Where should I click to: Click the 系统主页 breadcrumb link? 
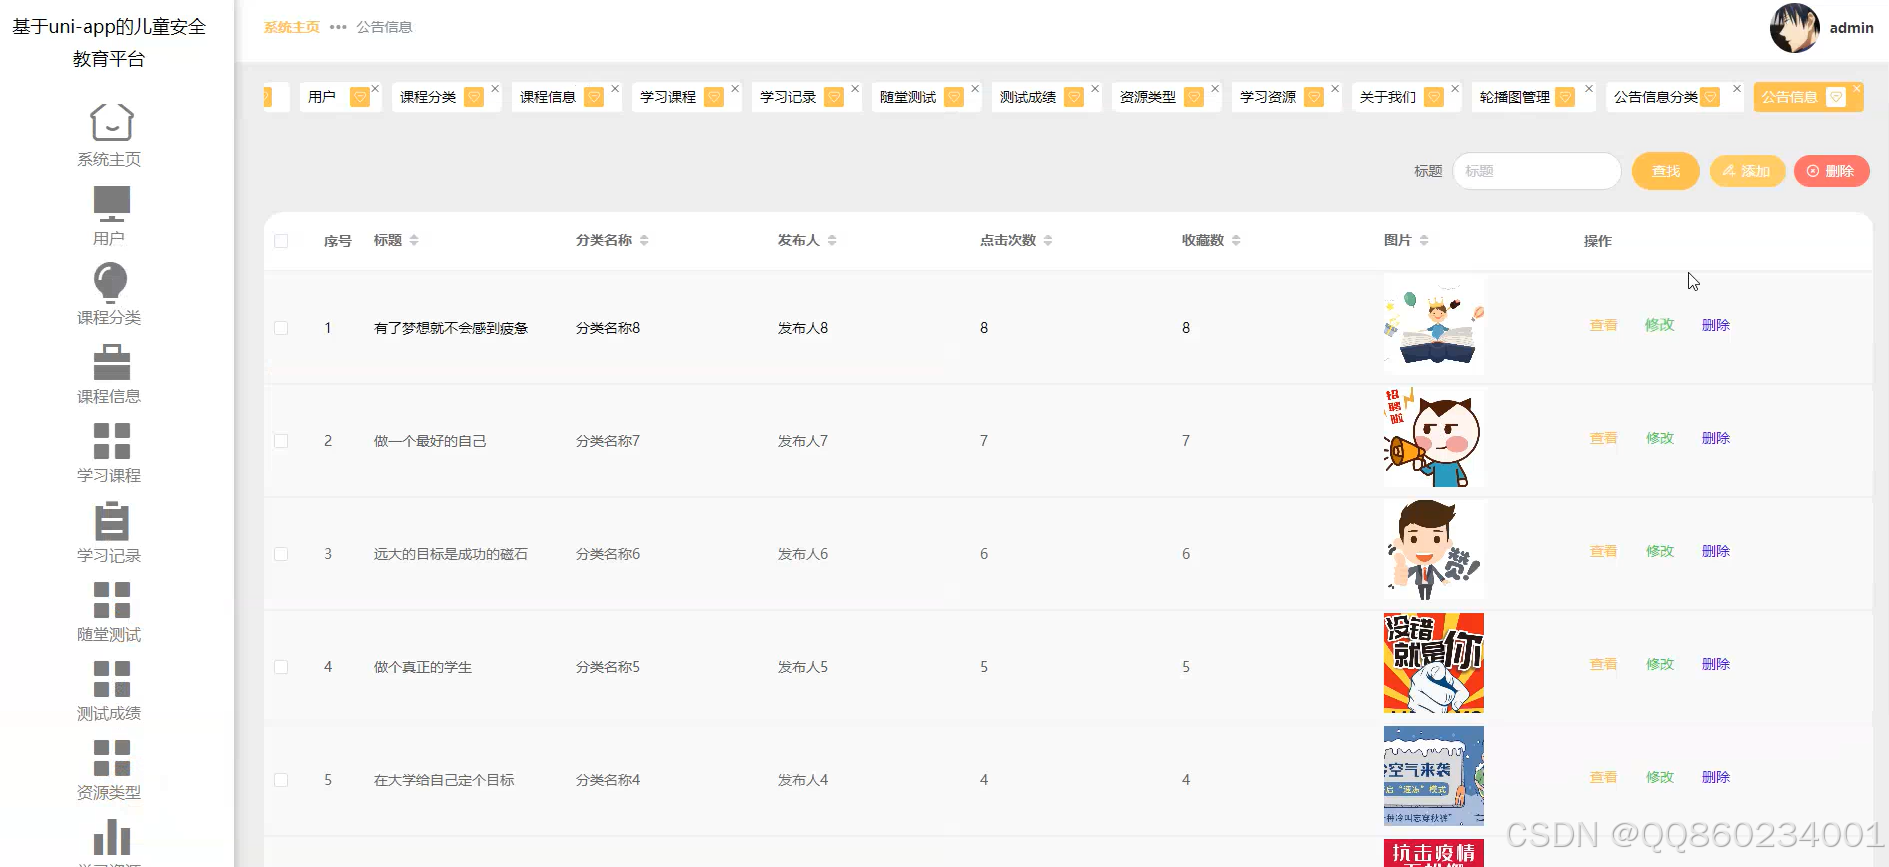point(292,27)
